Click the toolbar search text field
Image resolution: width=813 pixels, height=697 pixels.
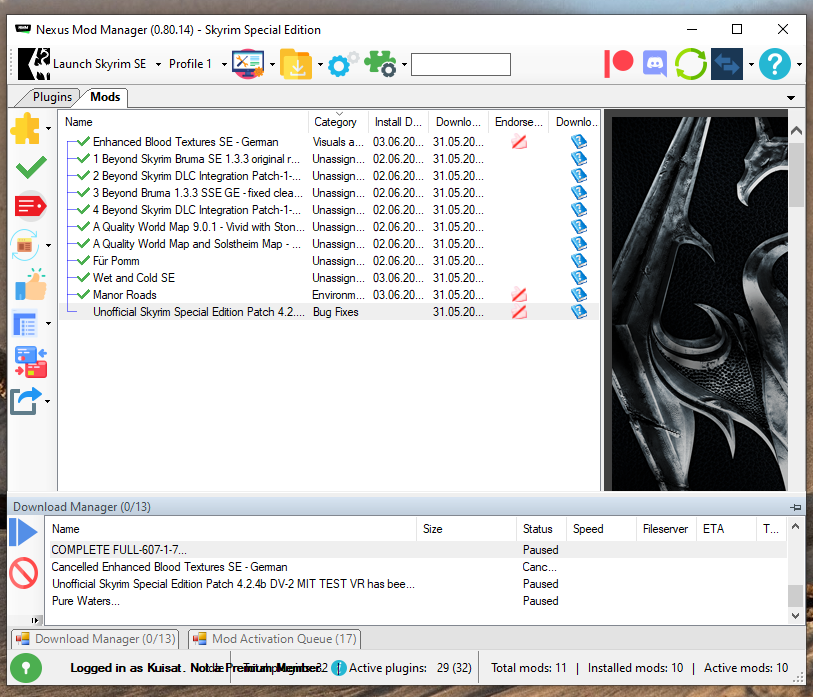click(x=460, y=65)
